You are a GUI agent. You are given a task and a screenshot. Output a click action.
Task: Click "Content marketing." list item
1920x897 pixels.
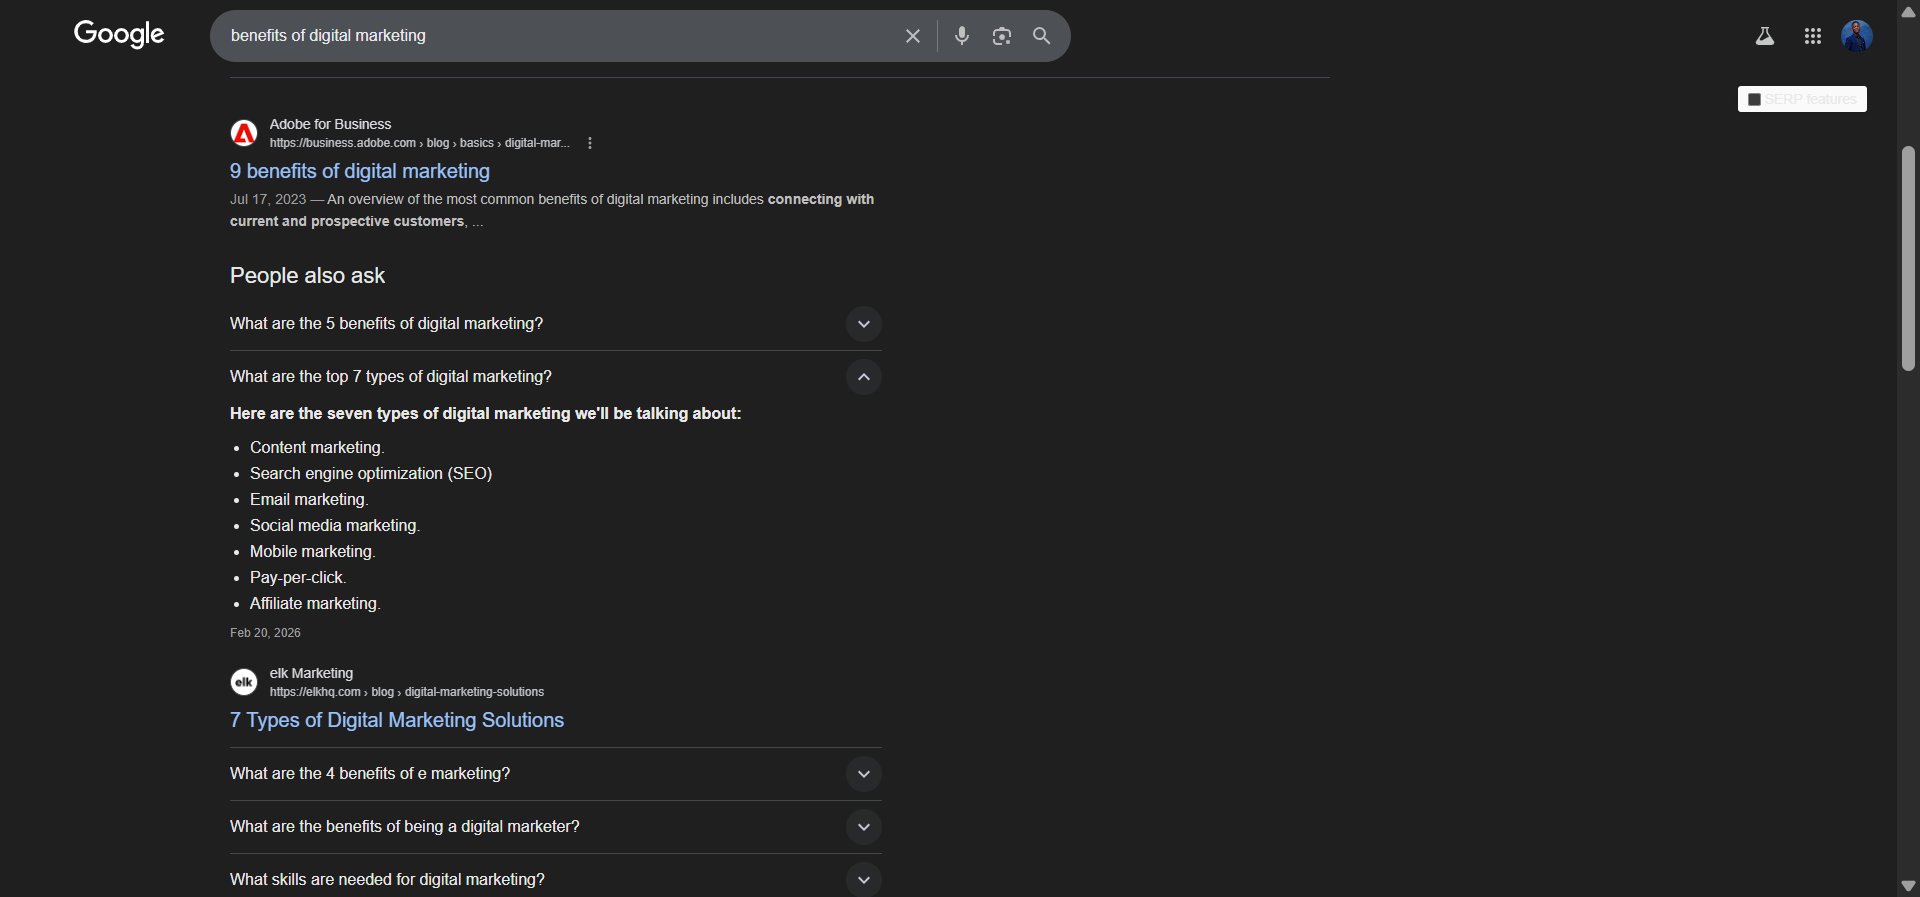pyautogui.click(x=317, y=448)
